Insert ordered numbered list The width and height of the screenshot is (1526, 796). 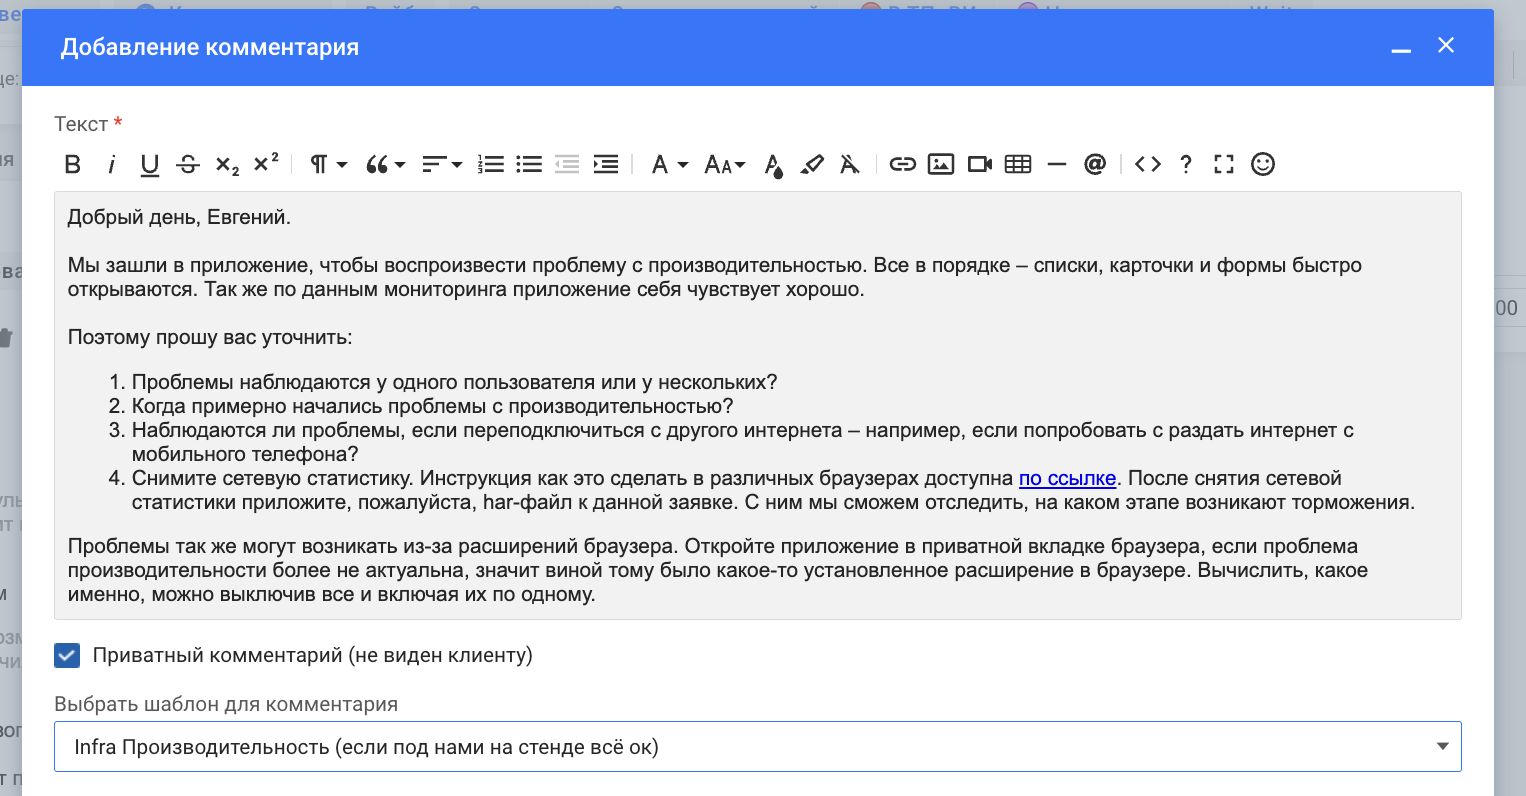click(491, 164)
